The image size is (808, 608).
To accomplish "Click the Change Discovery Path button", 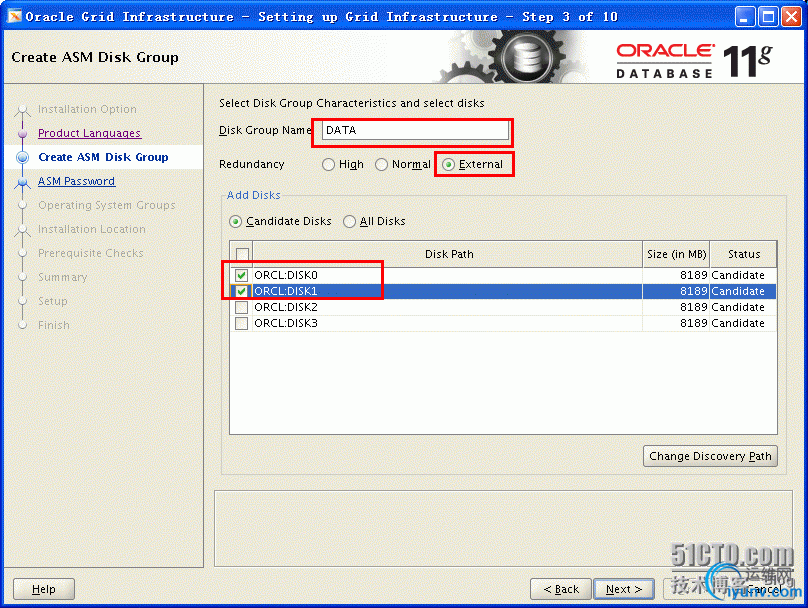I will tap(710, 456).
